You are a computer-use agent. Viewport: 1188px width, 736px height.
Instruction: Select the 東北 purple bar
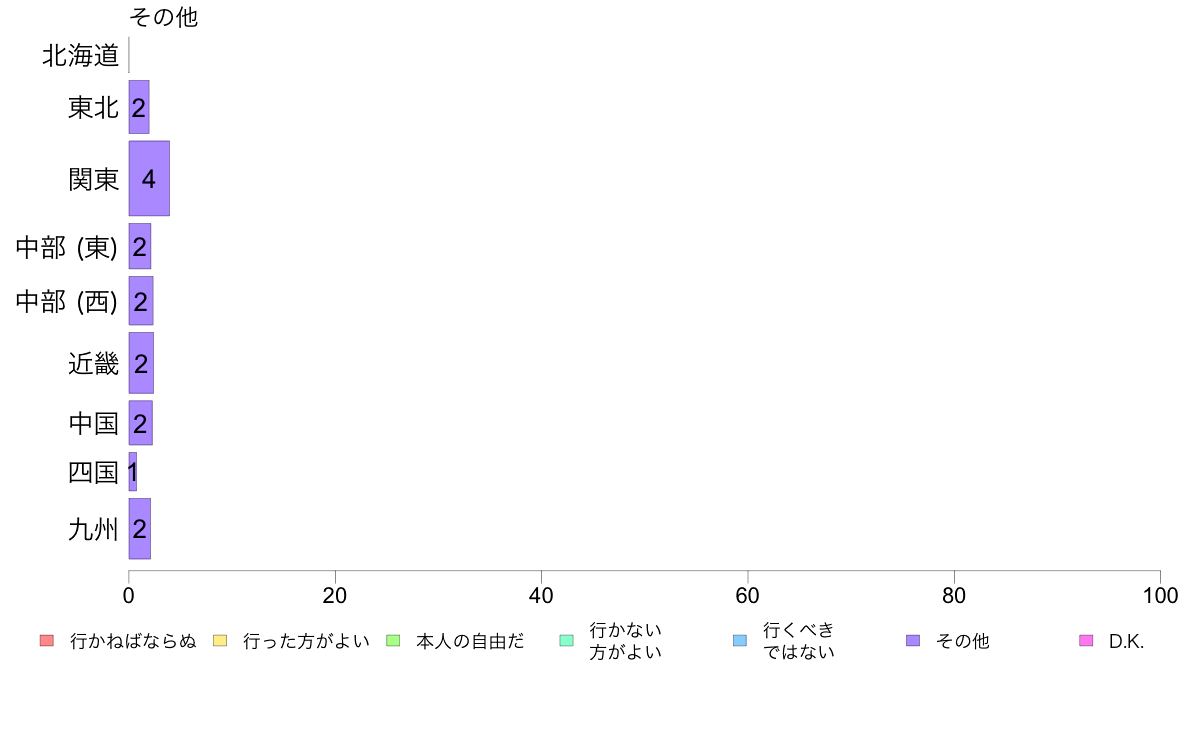click(x=139, y=107)
